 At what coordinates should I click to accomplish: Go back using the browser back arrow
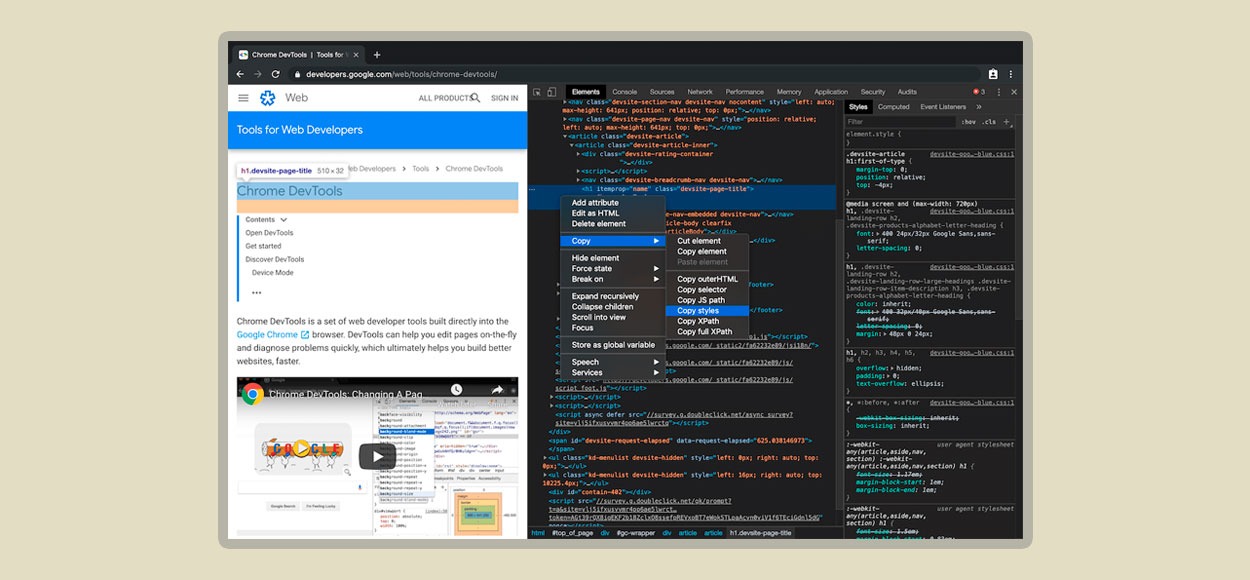(x=240, y=74)
